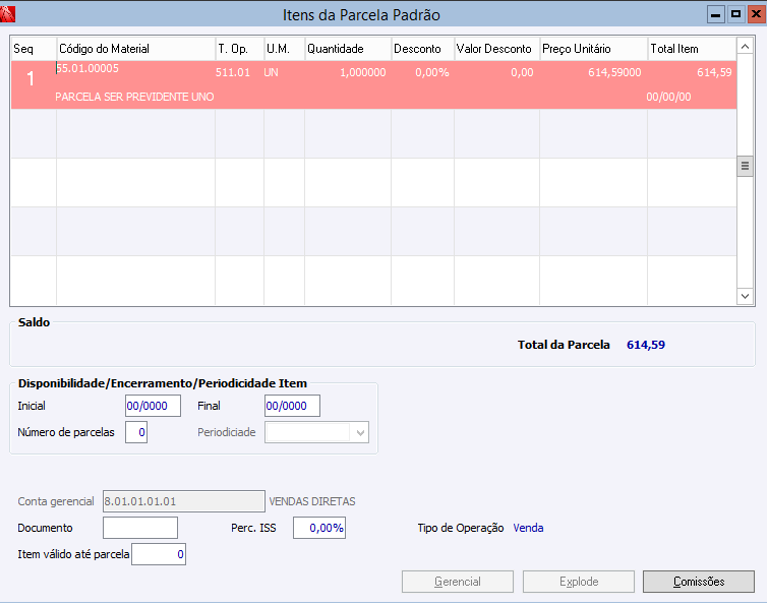Click the Preço Unitário column header

pos(594,49)
